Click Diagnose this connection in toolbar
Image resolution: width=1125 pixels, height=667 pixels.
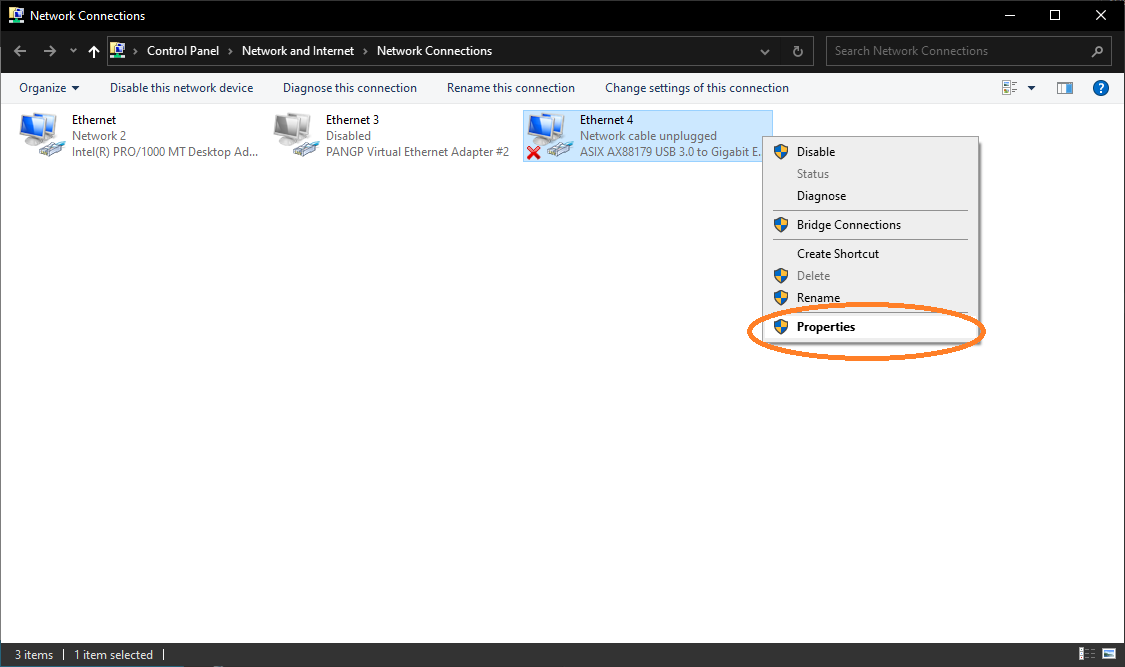(x=349, y=88)
